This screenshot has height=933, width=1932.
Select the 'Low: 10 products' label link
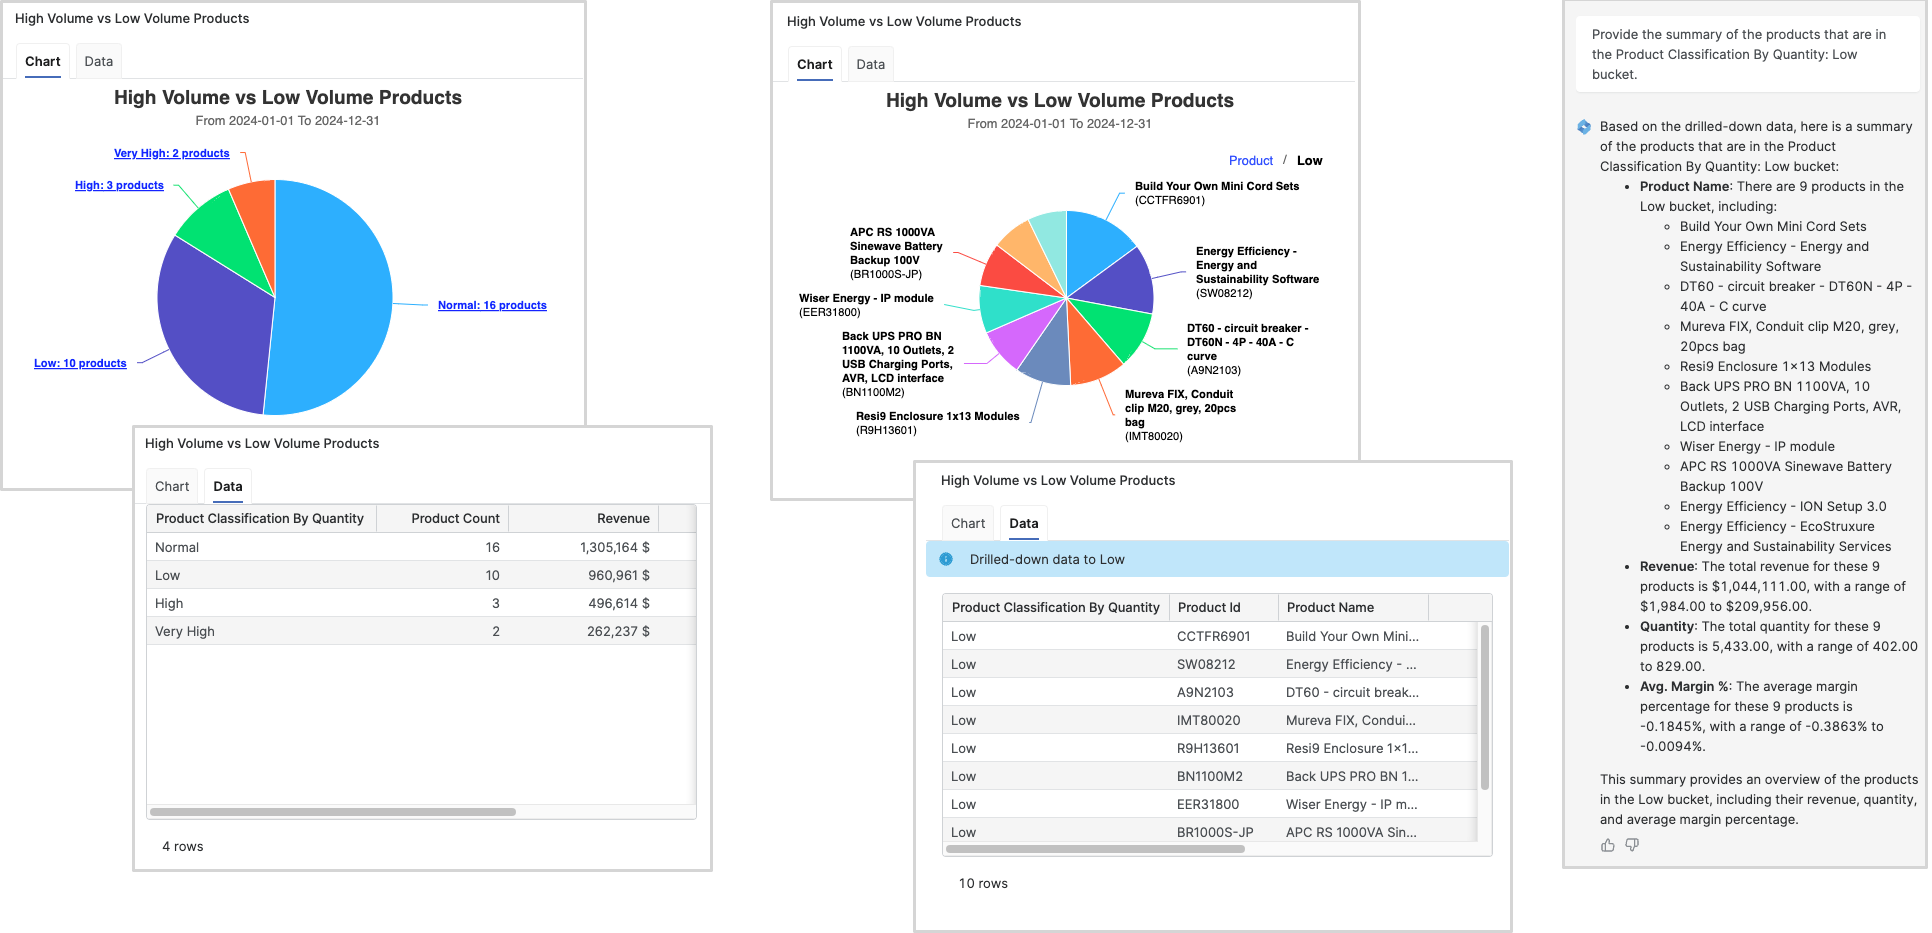[80, 363]
